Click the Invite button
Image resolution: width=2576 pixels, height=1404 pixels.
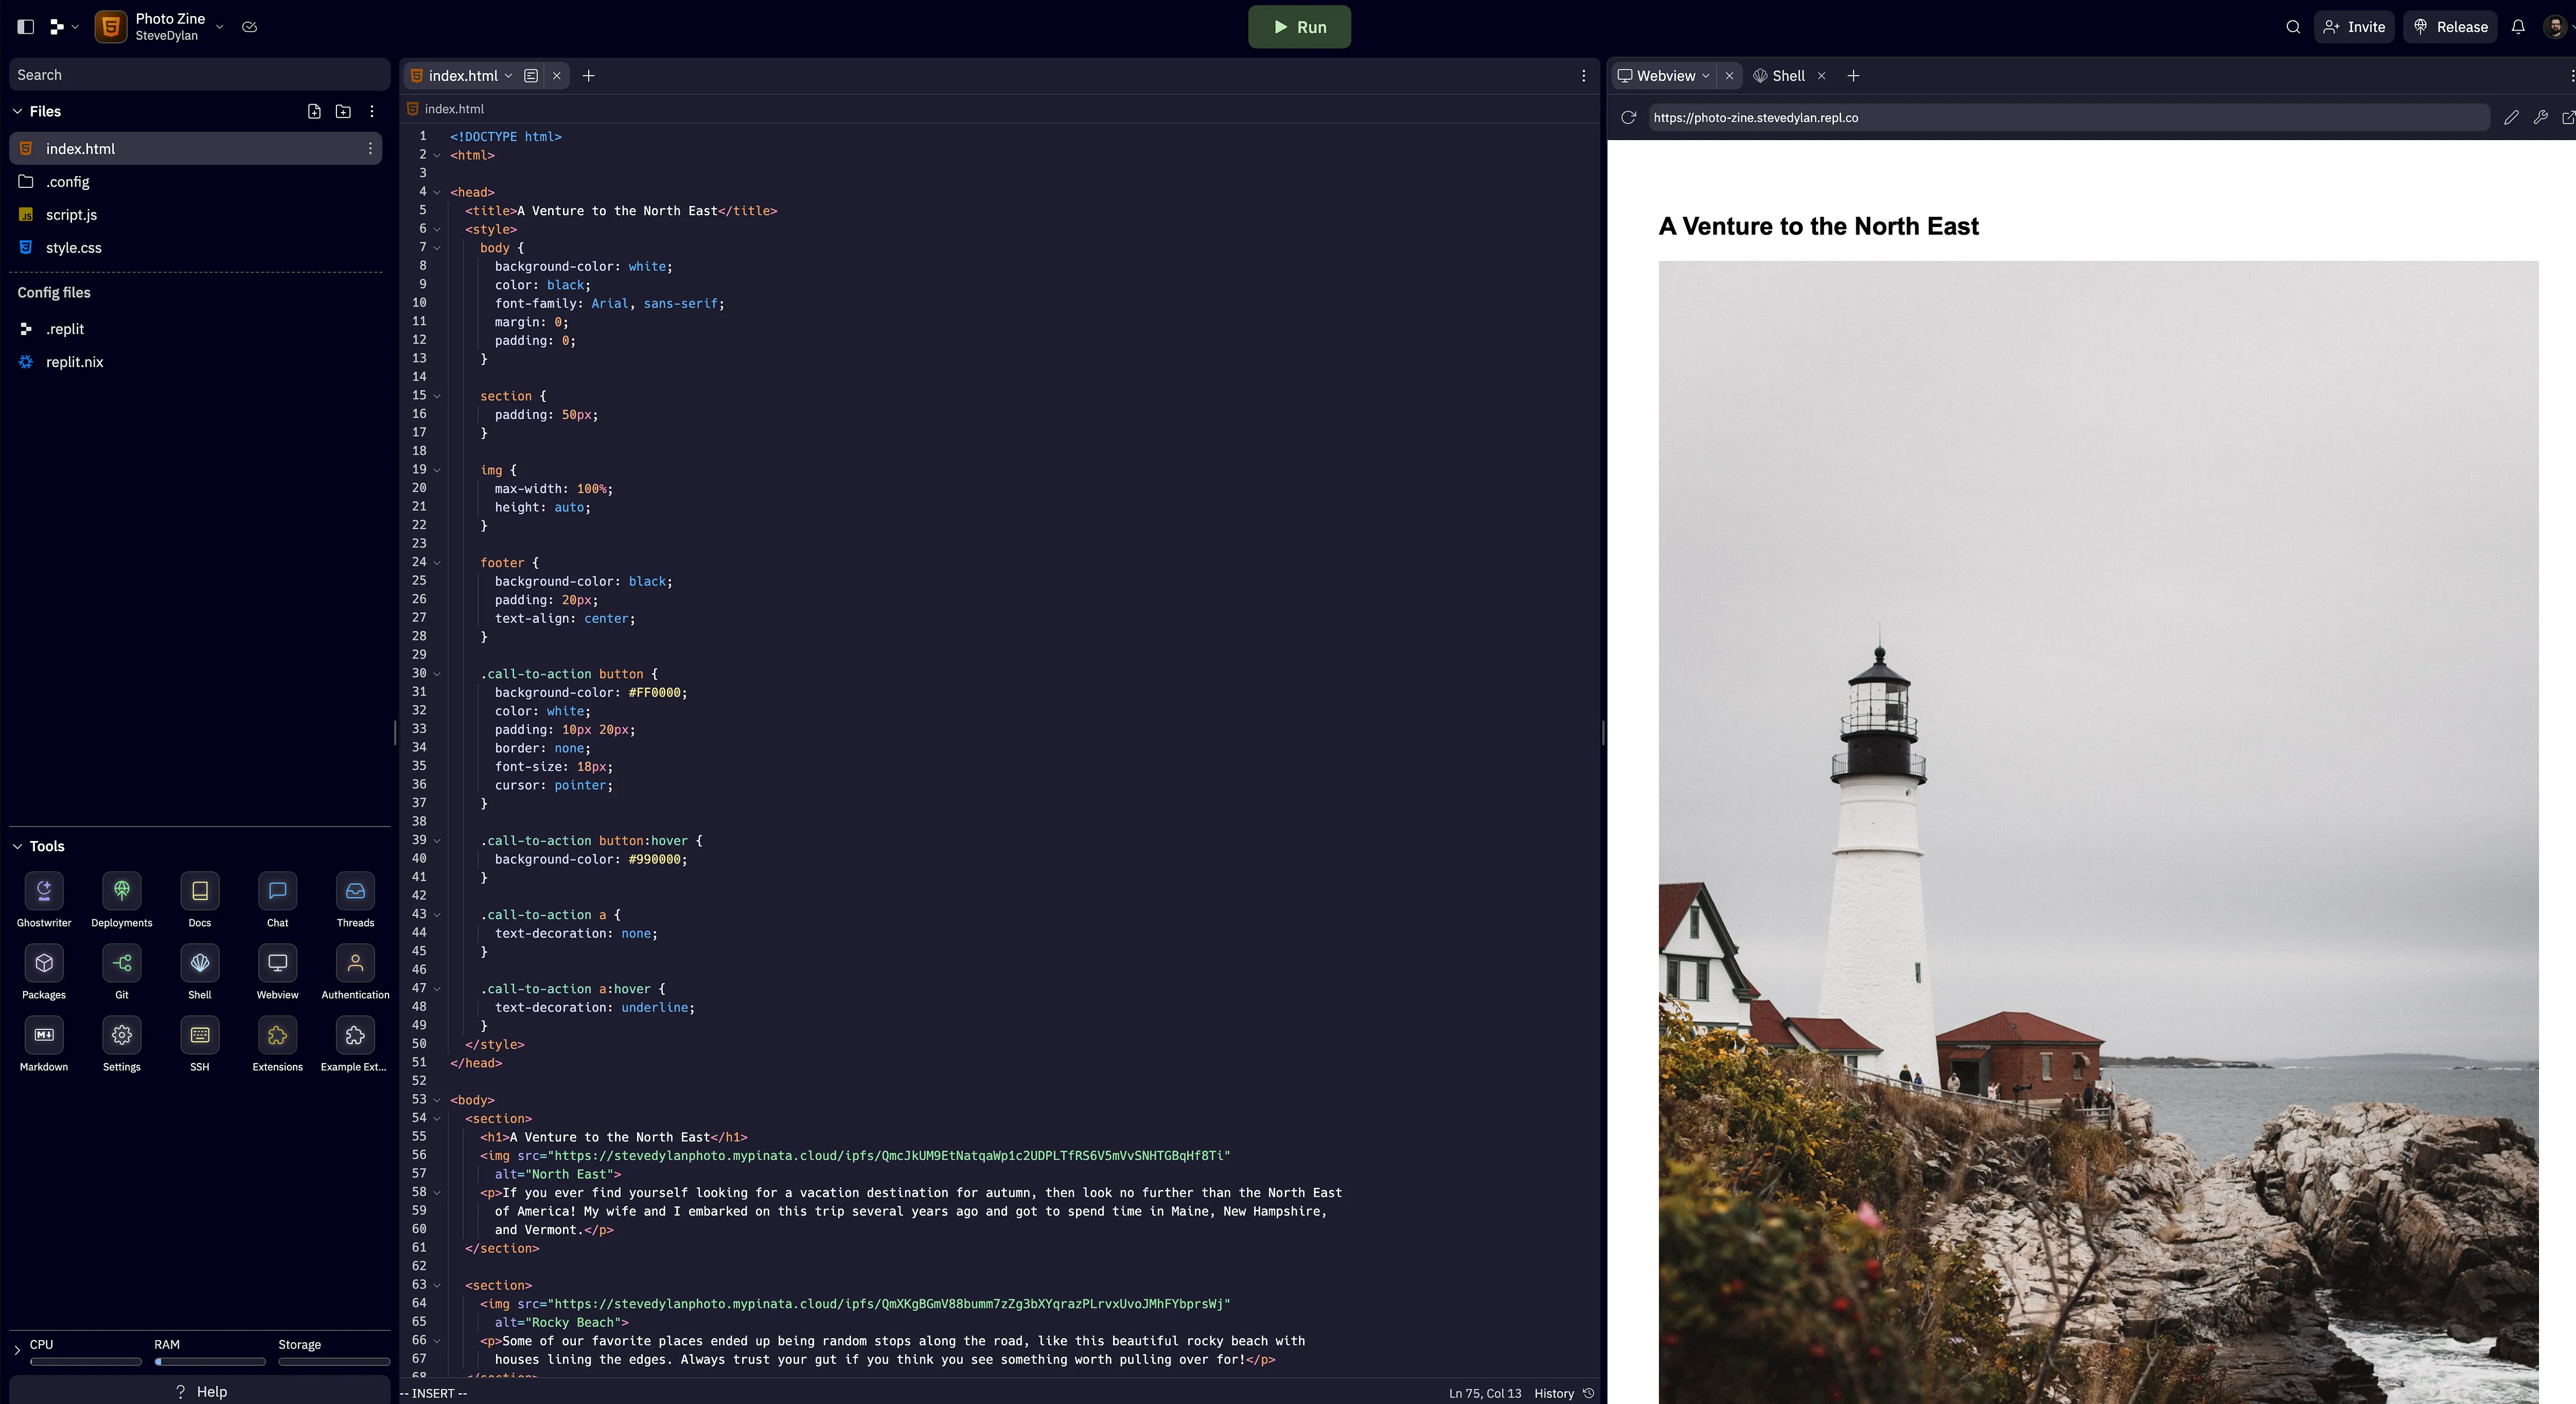click(2354, 27)
